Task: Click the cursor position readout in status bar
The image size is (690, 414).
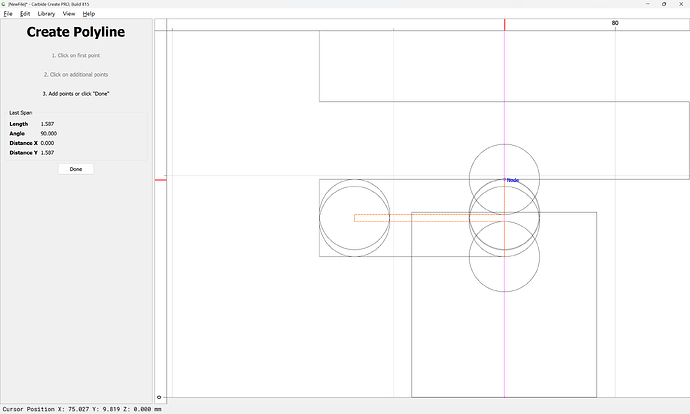Action: point(82,409)
